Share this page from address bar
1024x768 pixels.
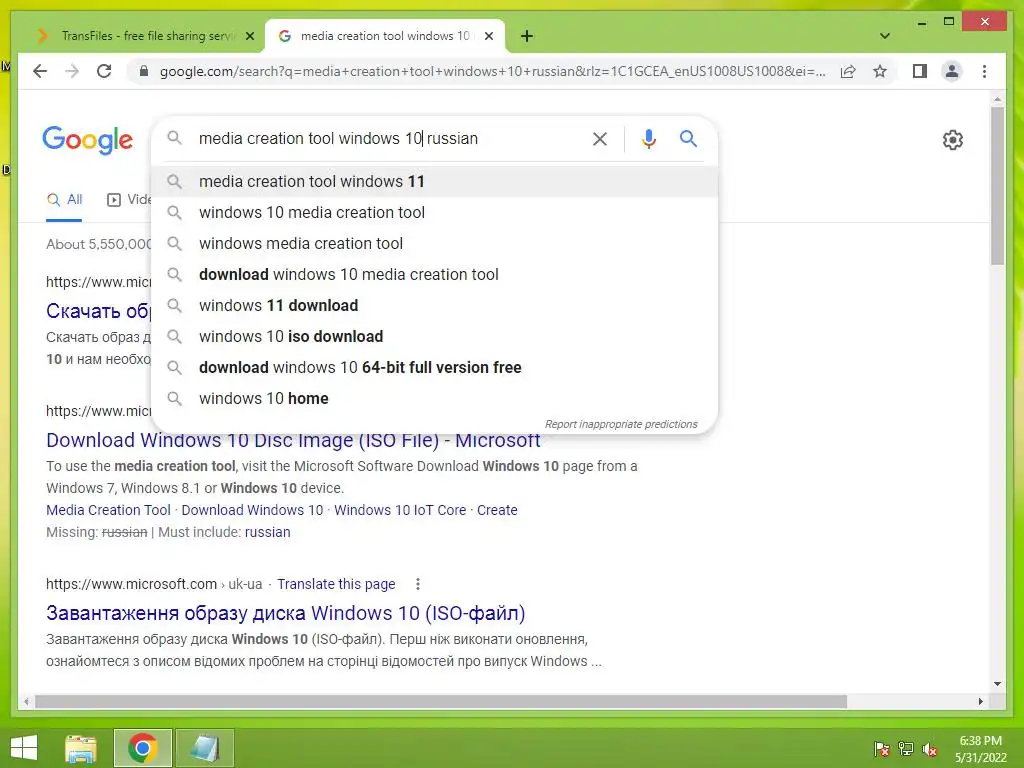tap(848, 71)
